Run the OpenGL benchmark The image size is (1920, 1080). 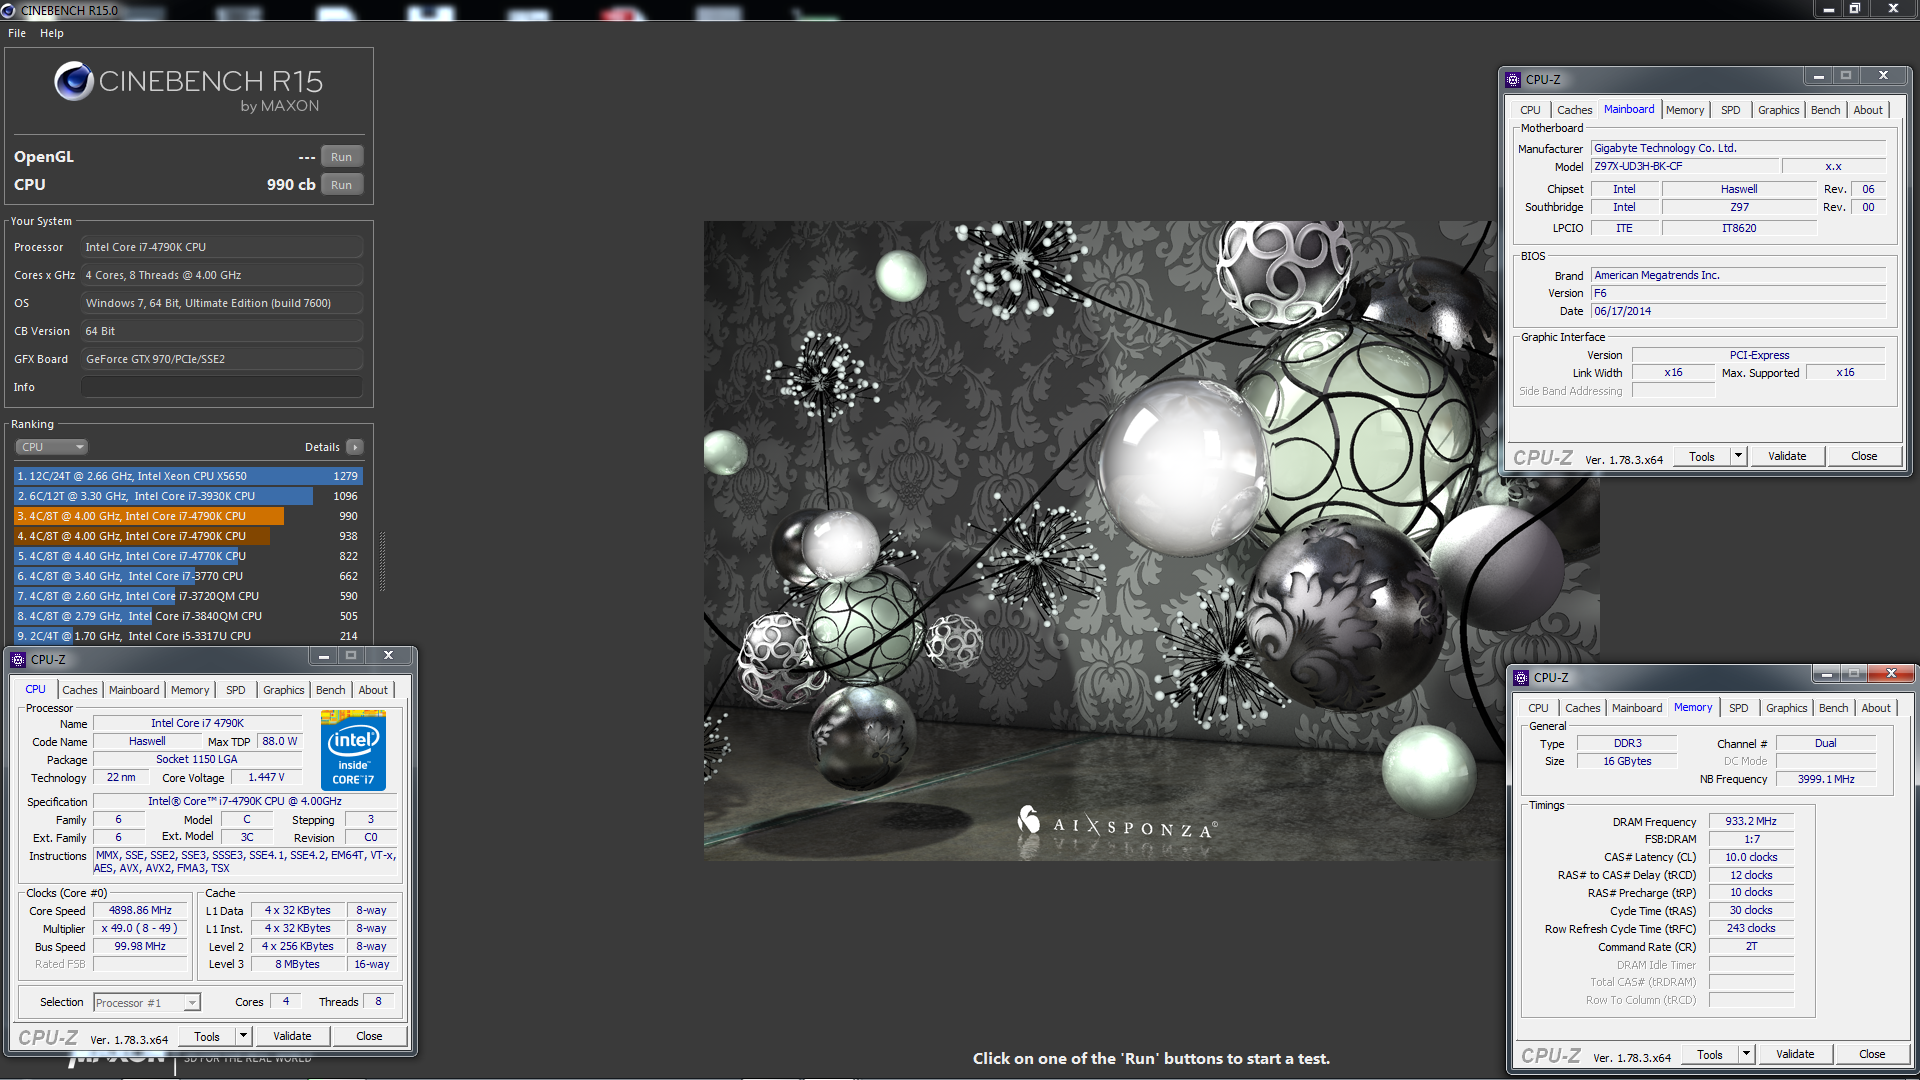341,157
